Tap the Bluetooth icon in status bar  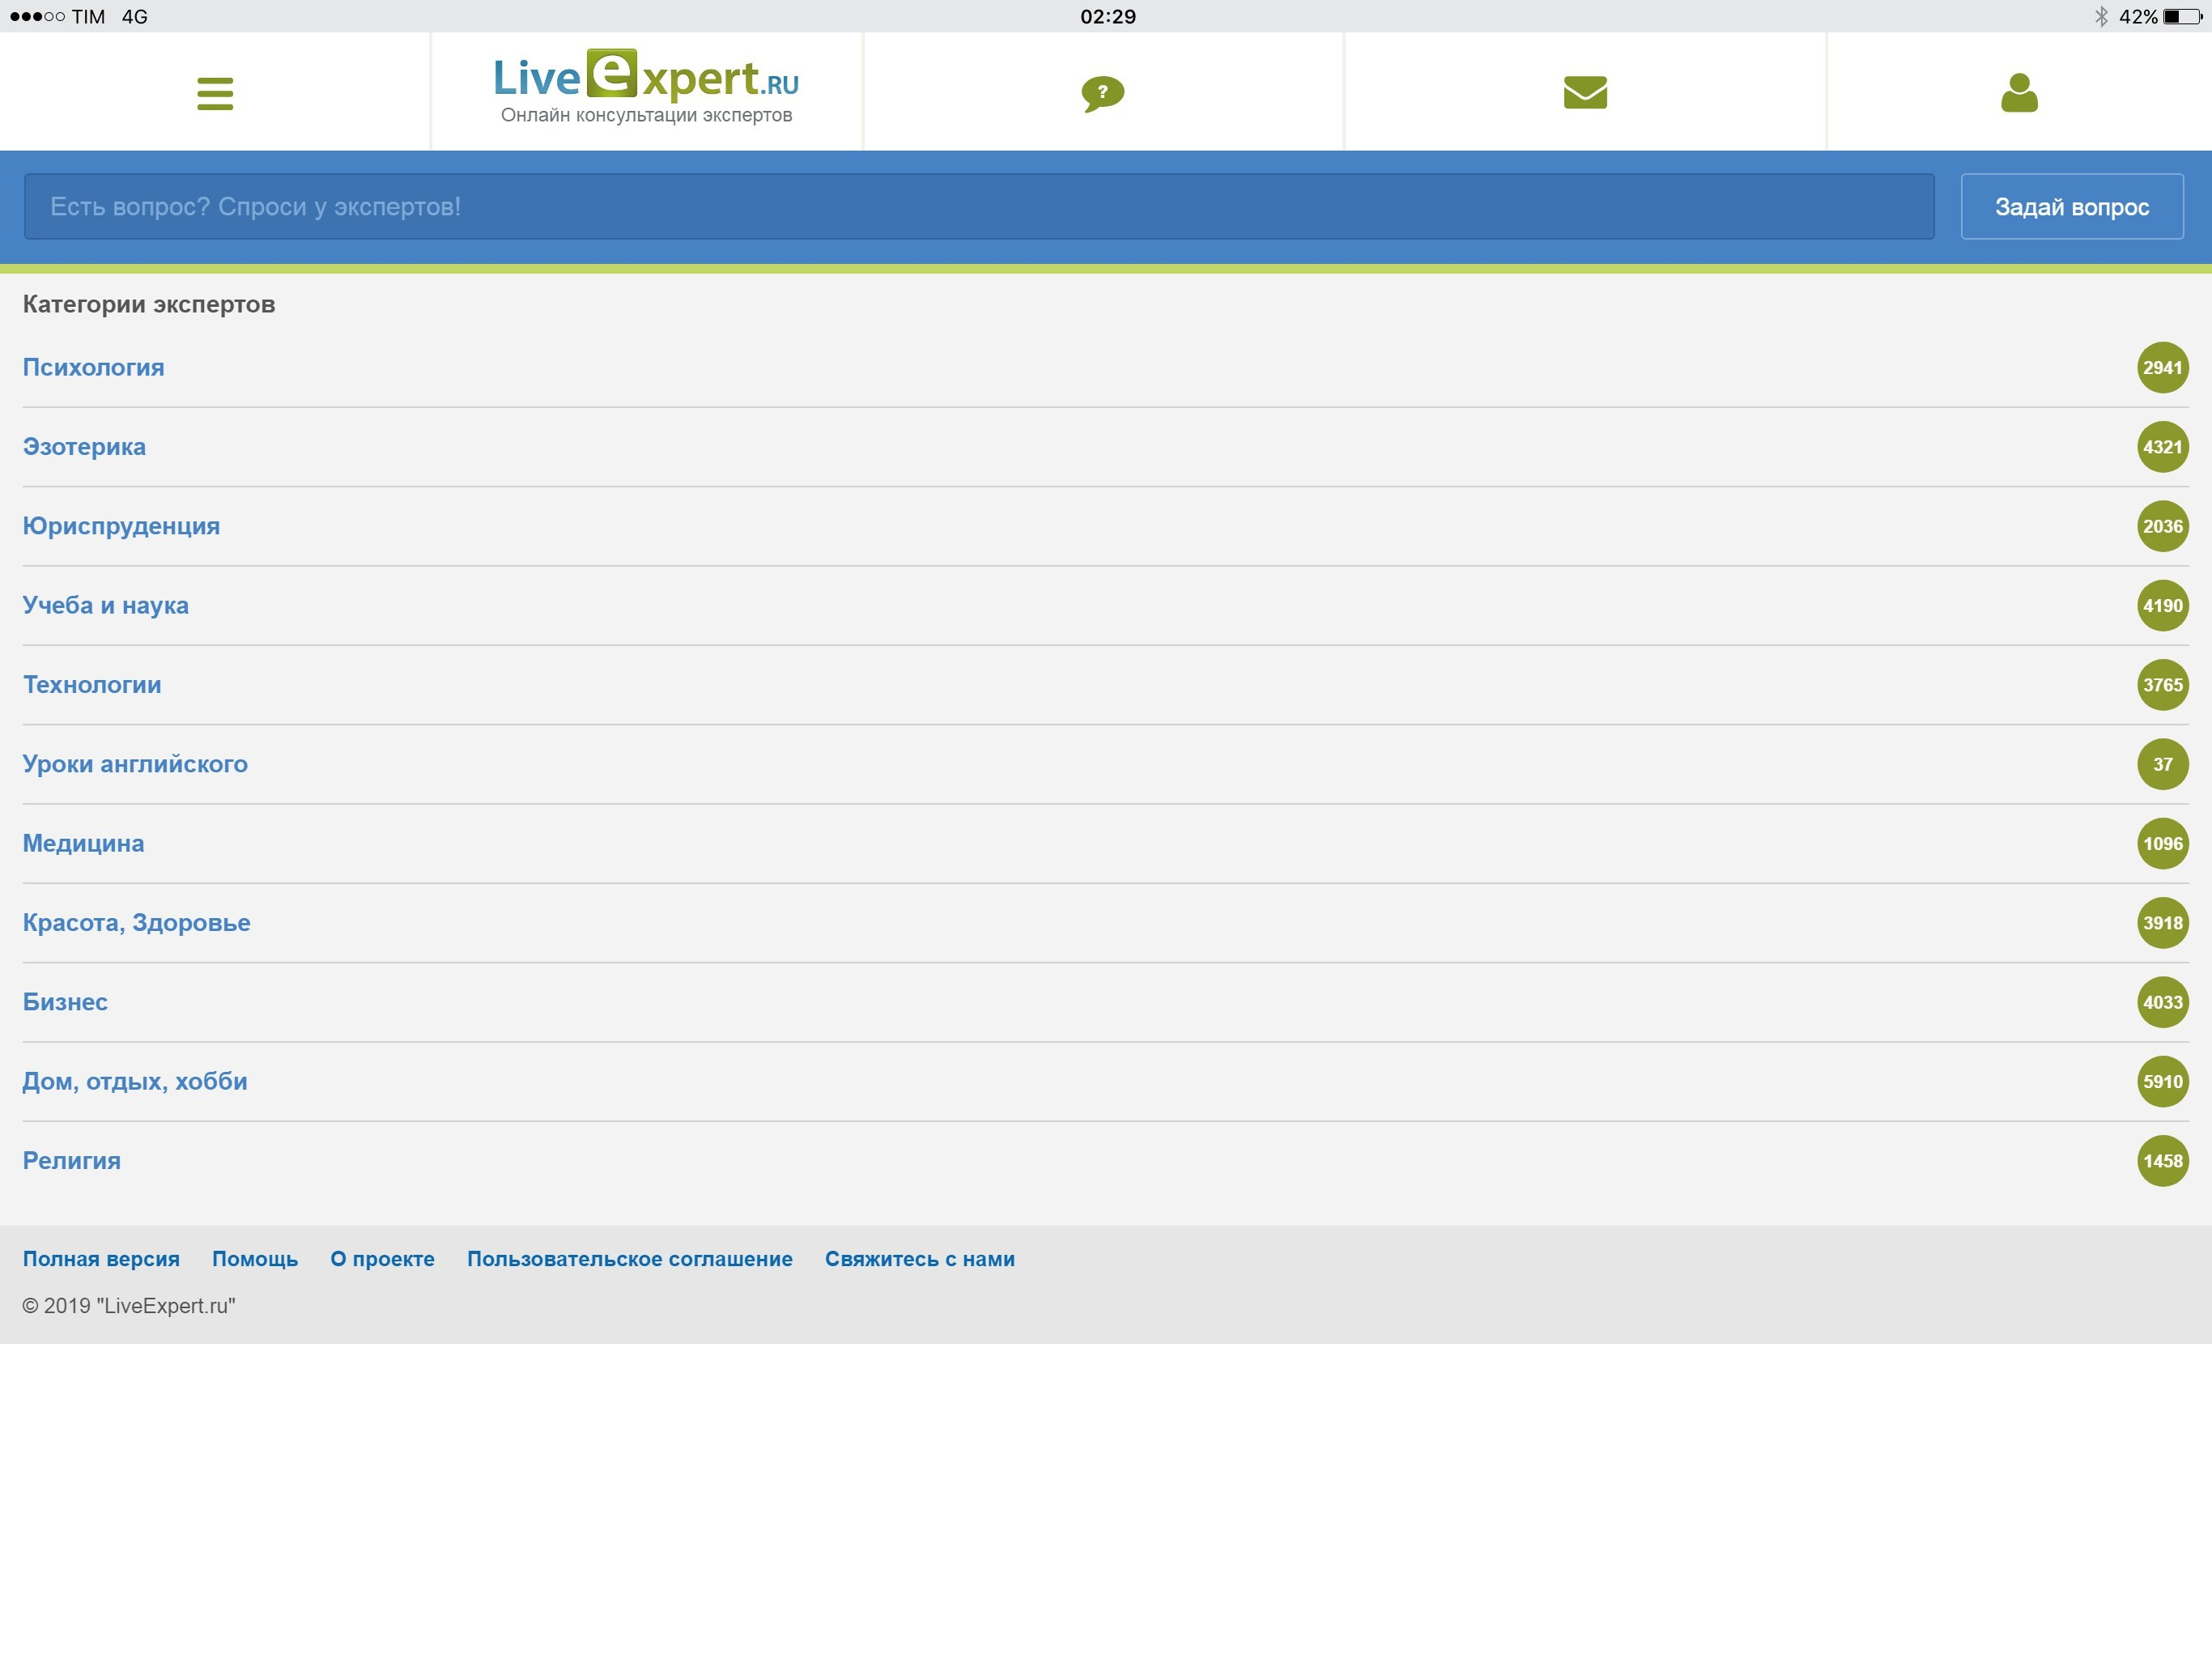2101,17
